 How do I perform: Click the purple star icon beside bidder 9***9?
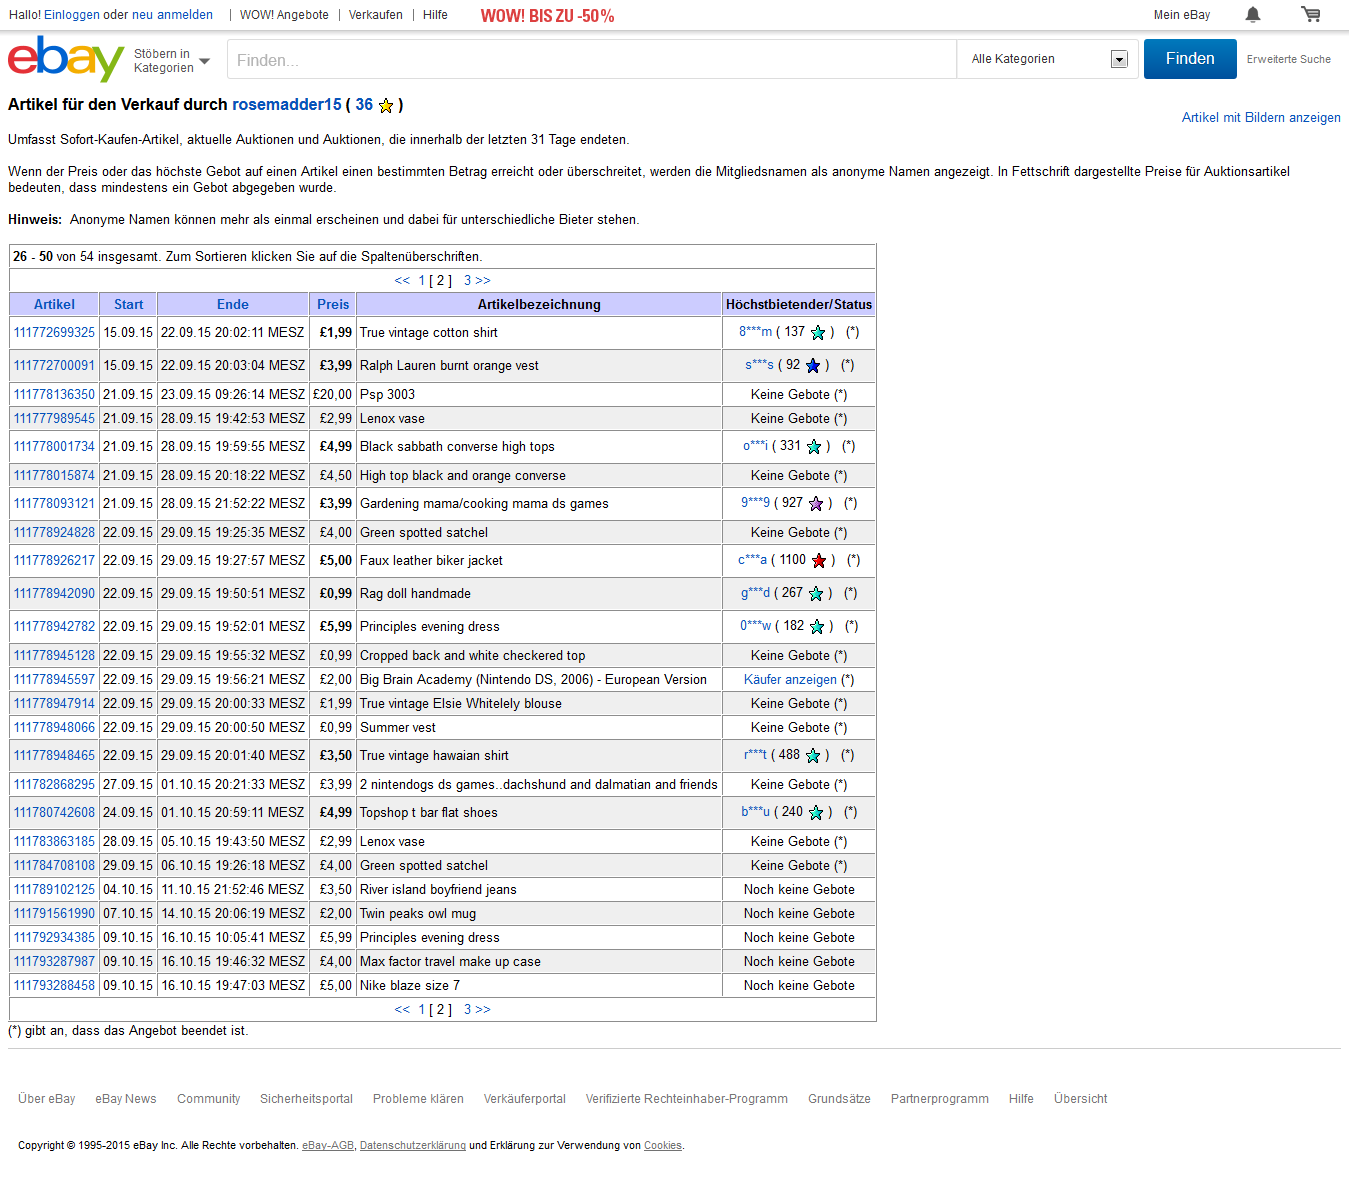click(x=816, y=503)
